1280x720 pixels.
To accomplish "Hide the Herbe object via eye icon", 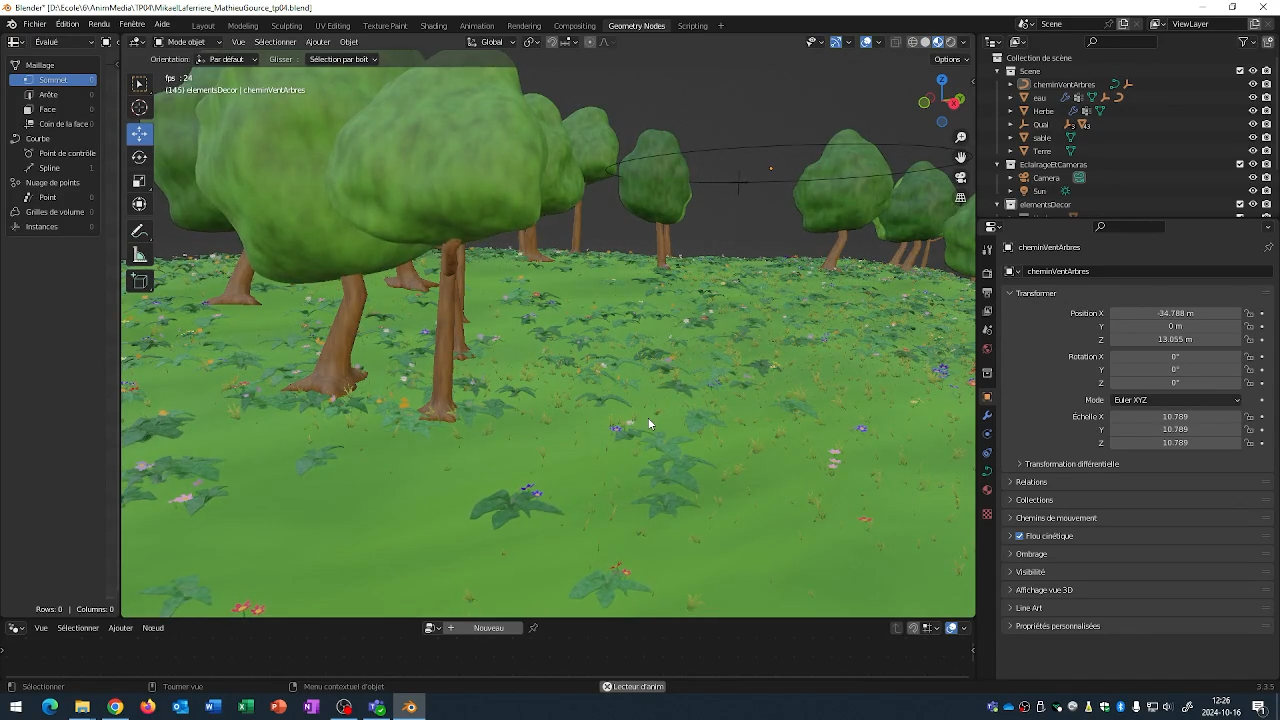I will coord(1252,111).
